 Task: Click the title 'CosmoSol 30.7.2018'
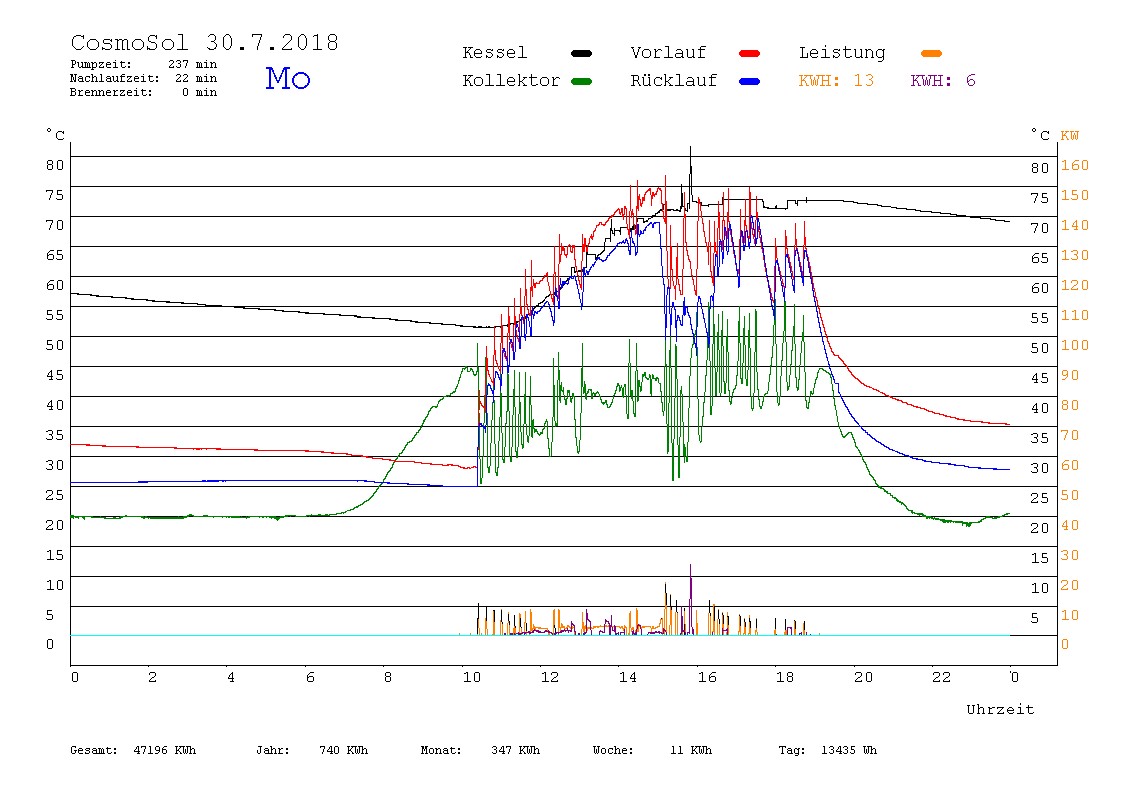205,42
